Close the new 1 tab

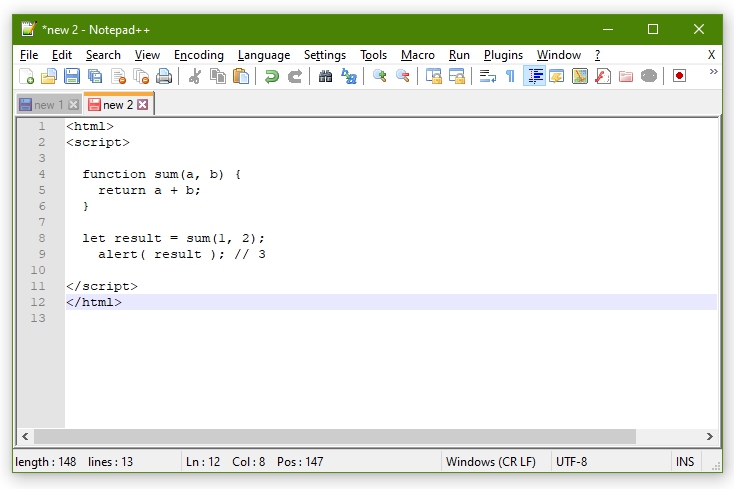coord(73,105)
